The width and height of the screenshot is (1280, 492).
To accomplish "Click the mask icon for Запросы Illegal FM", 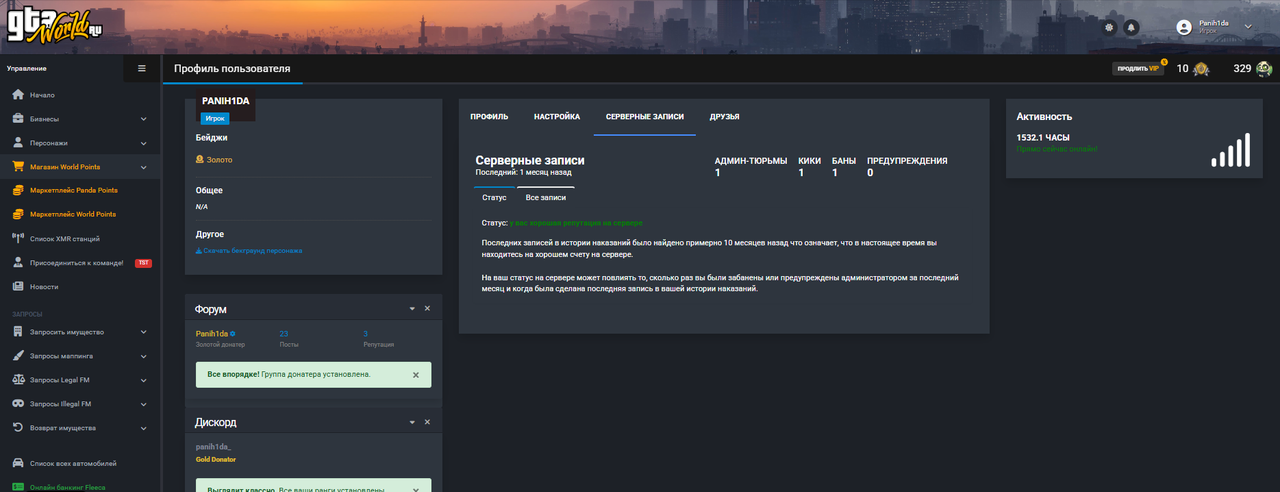I will click(x=18, y=404).
